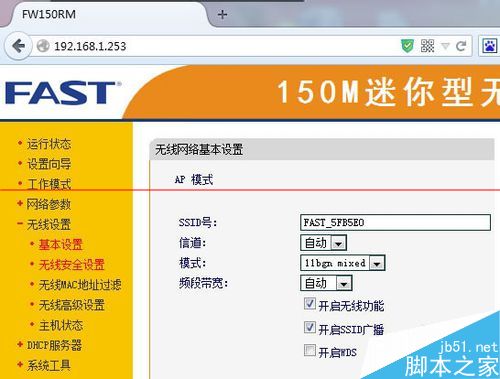Expand DHCP服务器 menu section
This screenshot has height=379, width=500.
coord(54,345)
